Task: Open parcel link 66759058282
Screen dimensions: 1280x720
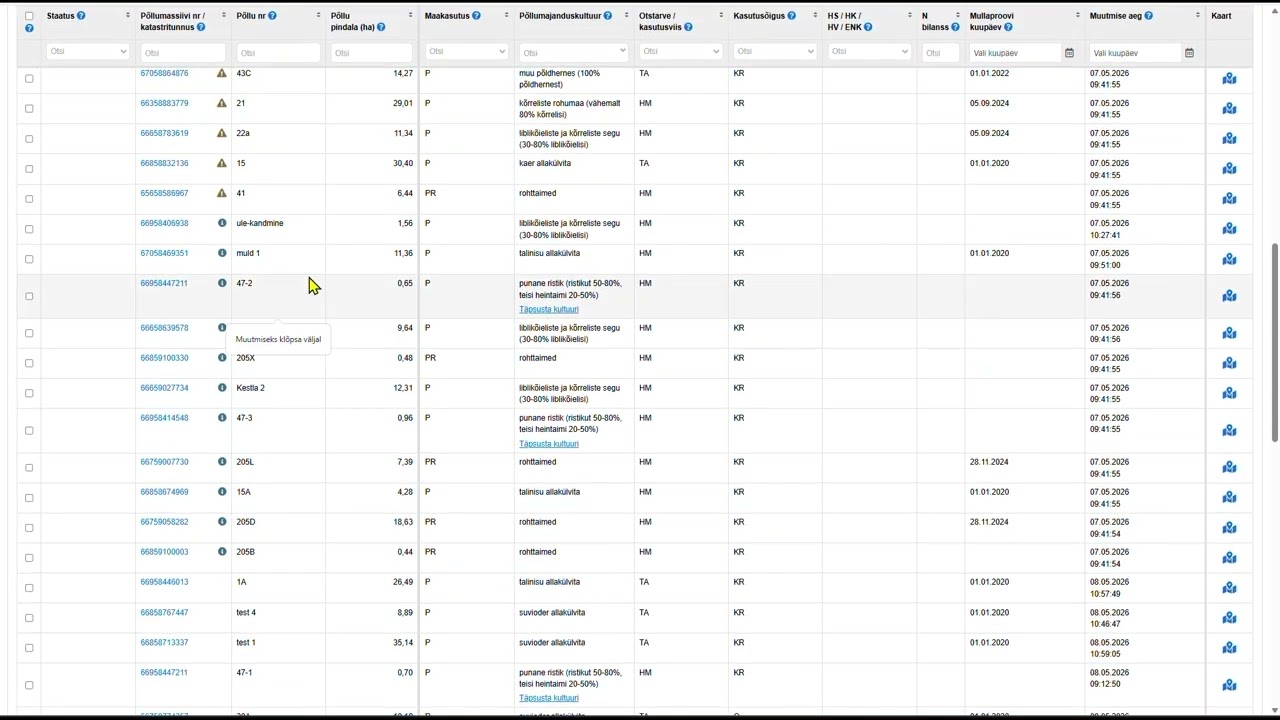Action: click(164, 522)
